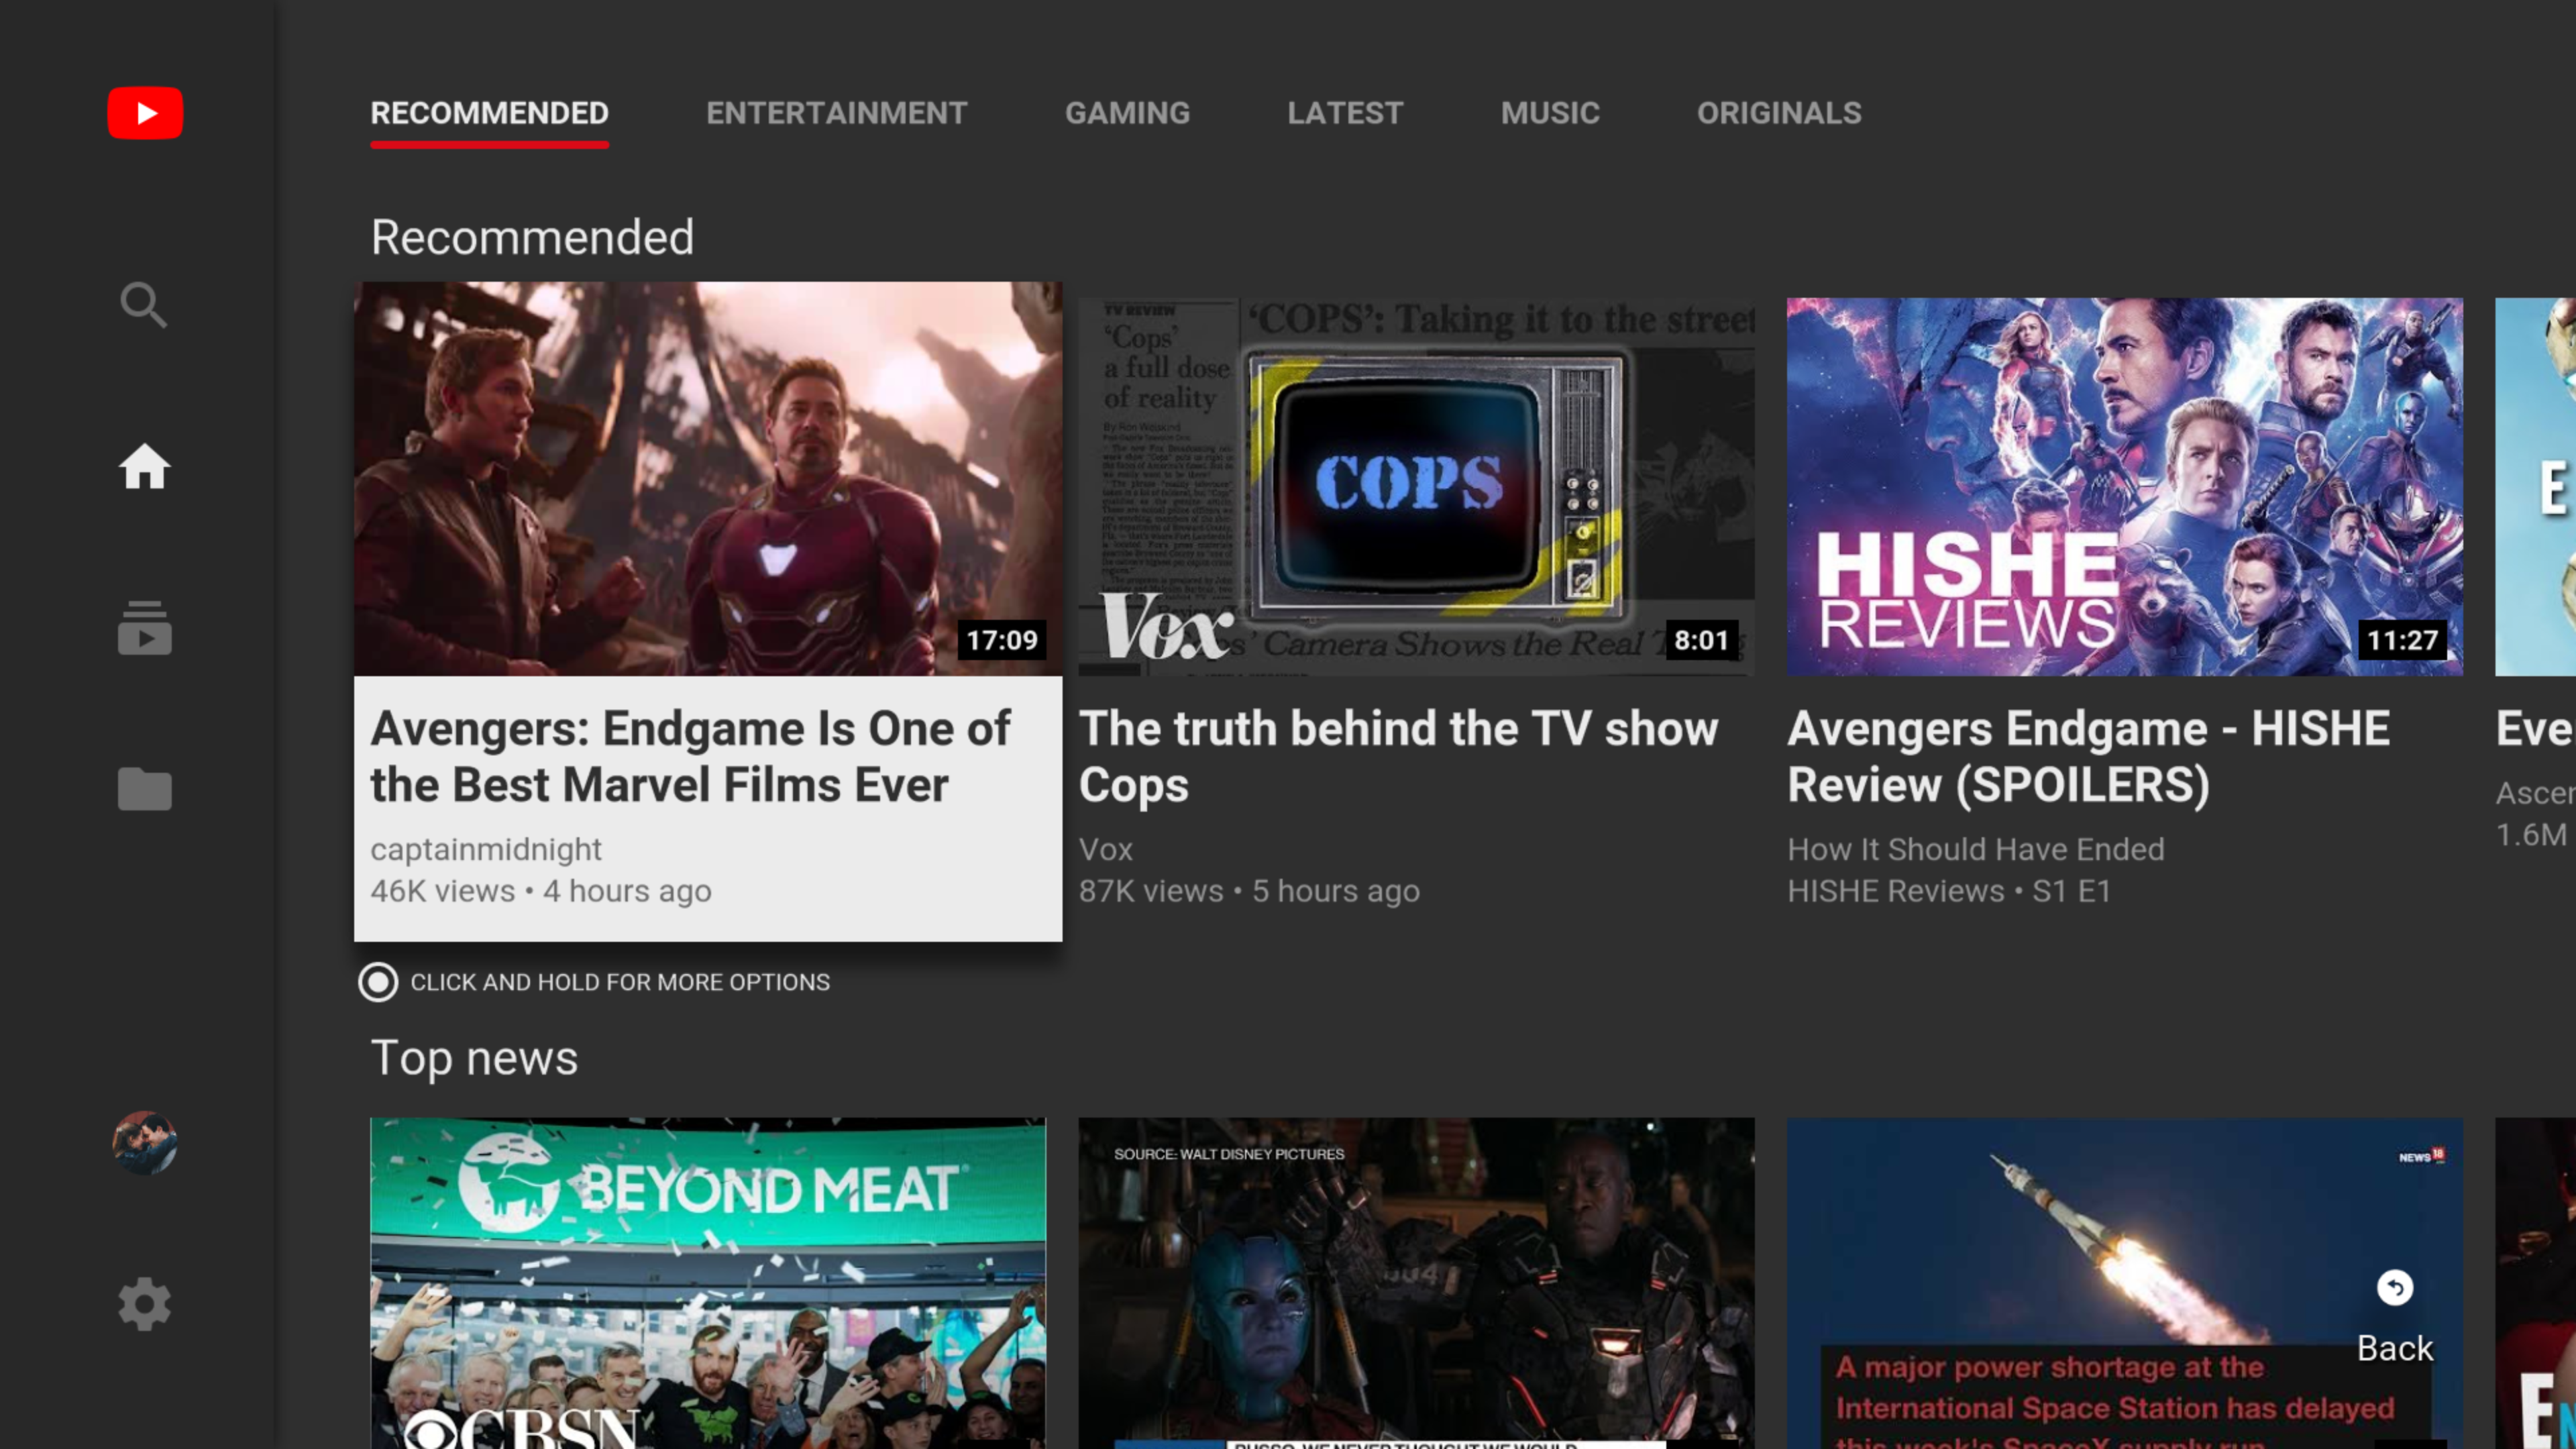Open the Library folder icon
2576x1449 pixels.
145,789
